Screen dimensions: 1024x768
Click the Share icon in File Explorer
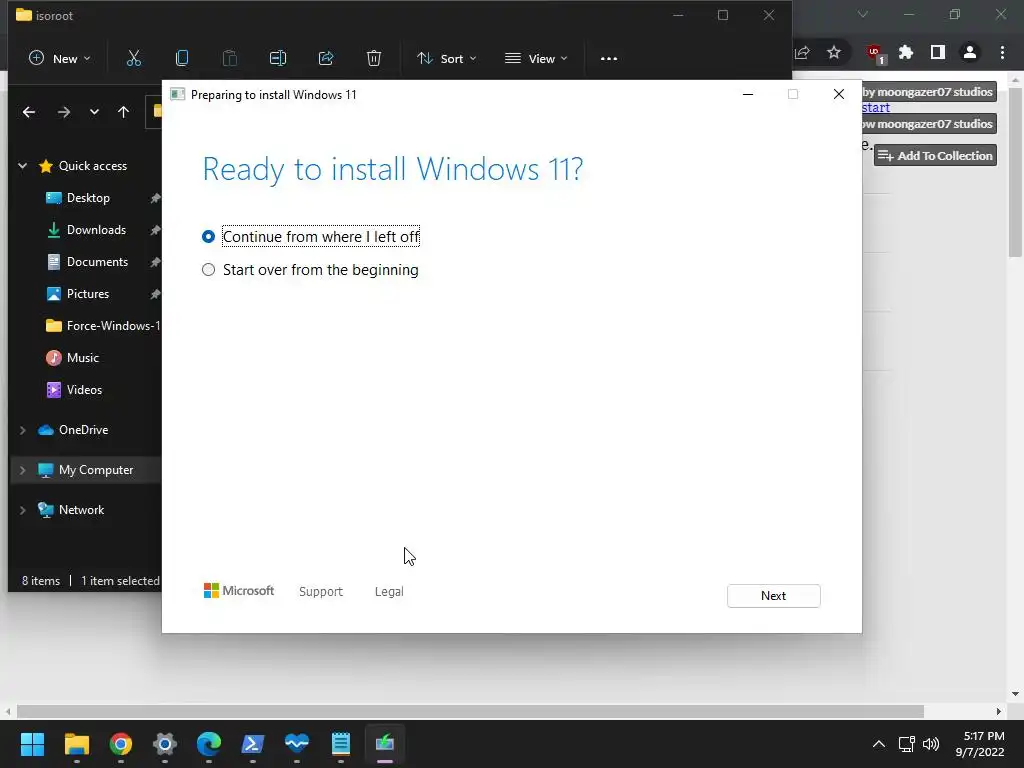click(x=326, y=58)
